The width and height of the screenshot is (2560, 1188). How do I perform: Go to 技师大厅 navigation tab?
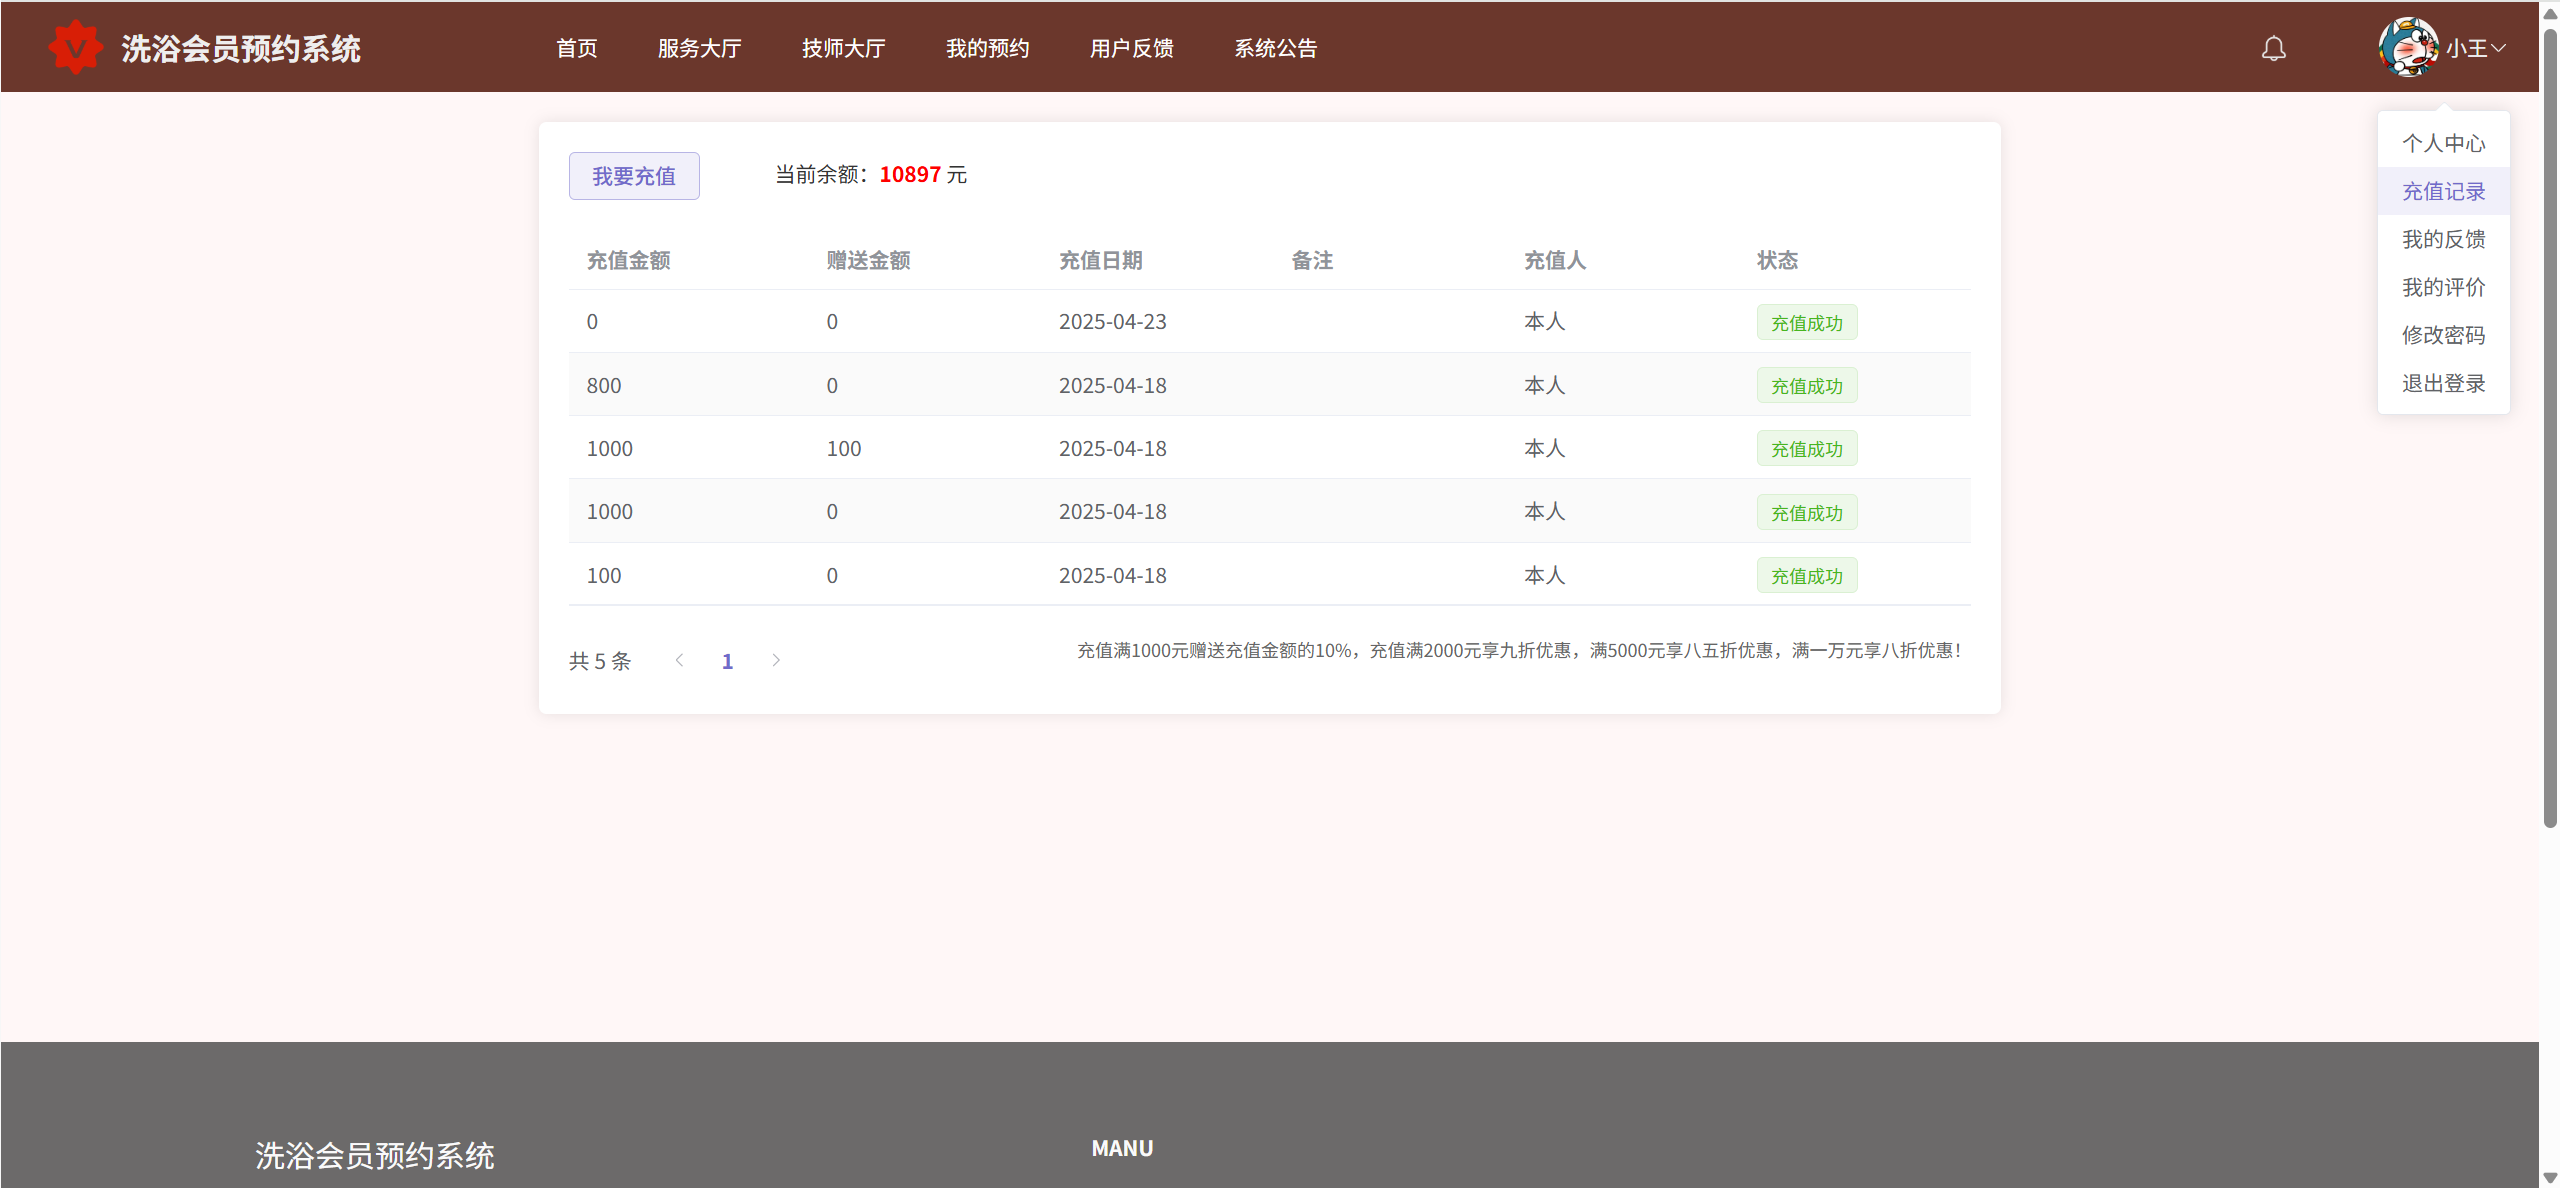click(x=843, y=48)
